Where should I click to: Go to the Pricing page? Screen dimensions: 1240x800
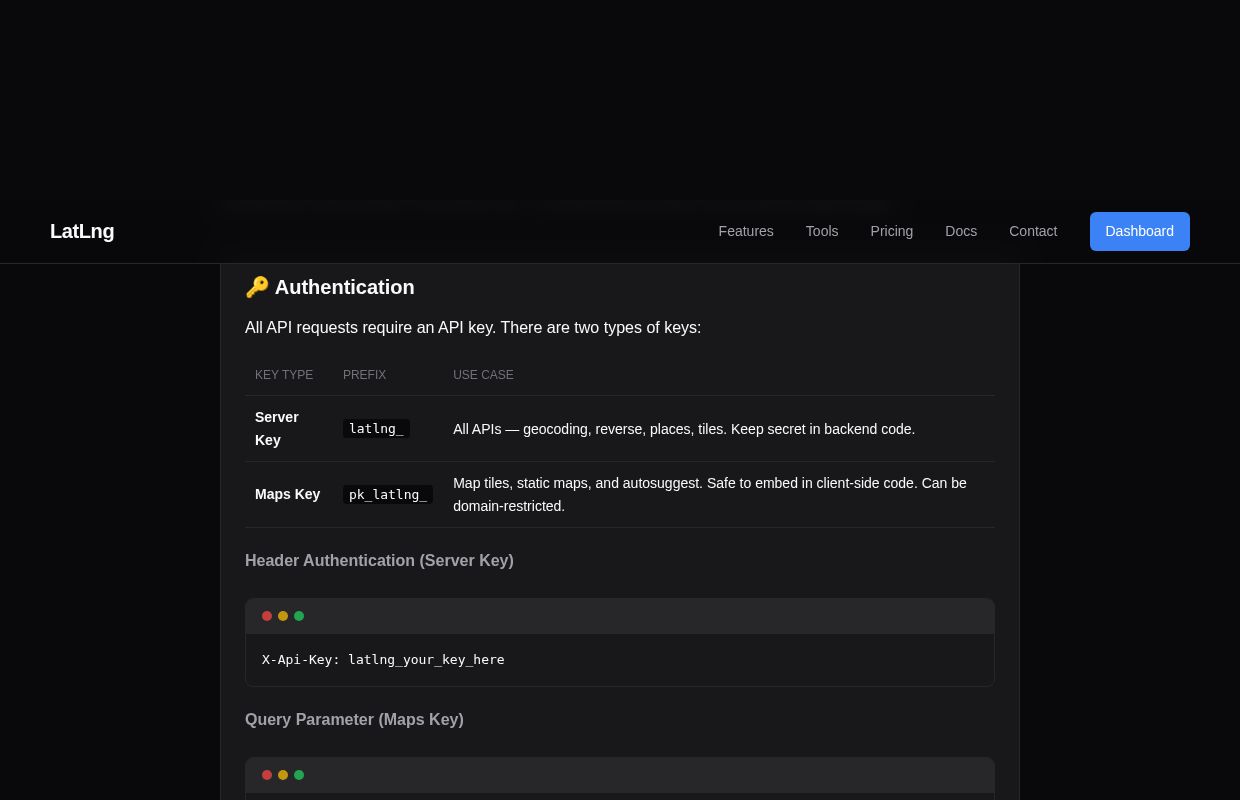(892, 231)
